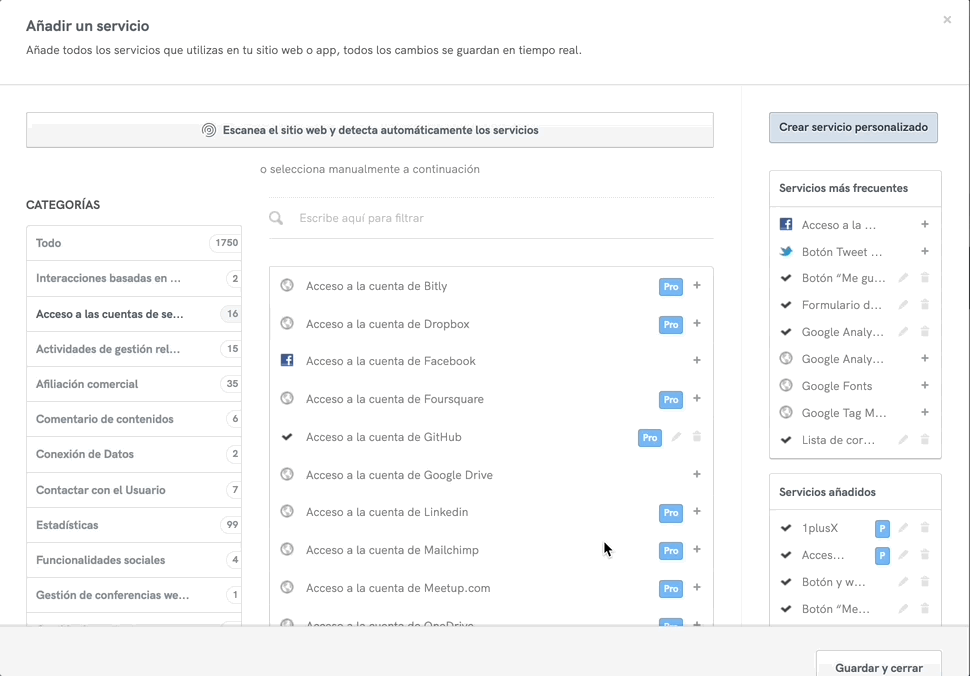Add Facebook account access with plus icon
The height and width of the screenshot is (676, 970).
coord(697,361)
